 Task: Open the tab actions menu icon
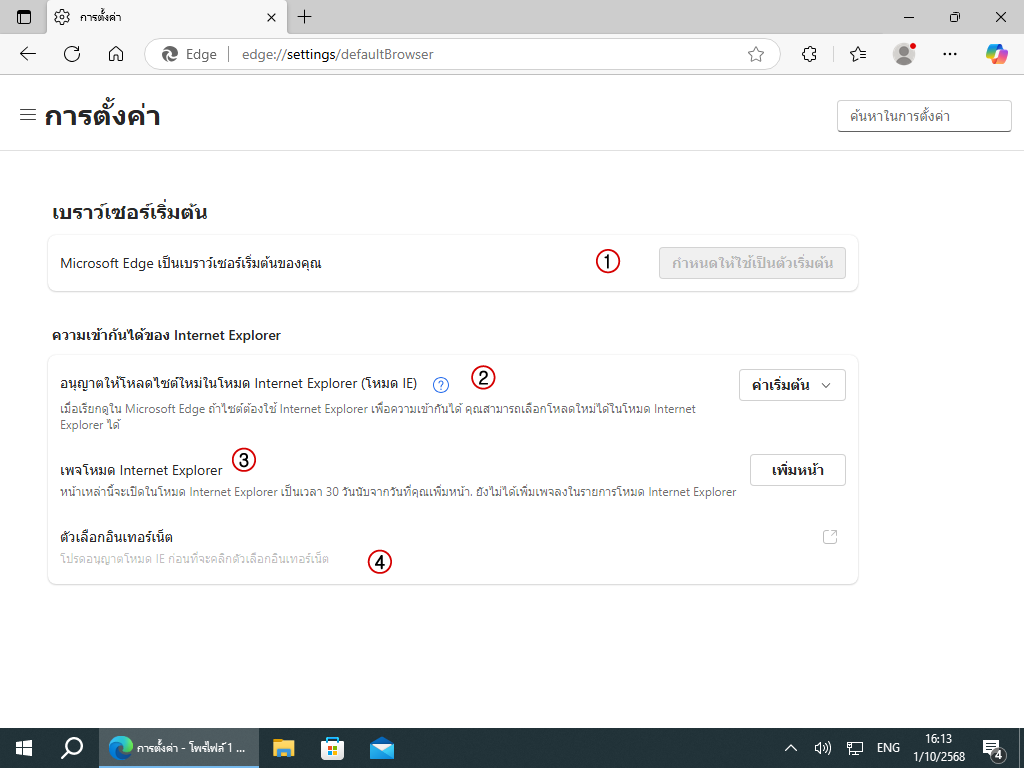tap(24, 17)
